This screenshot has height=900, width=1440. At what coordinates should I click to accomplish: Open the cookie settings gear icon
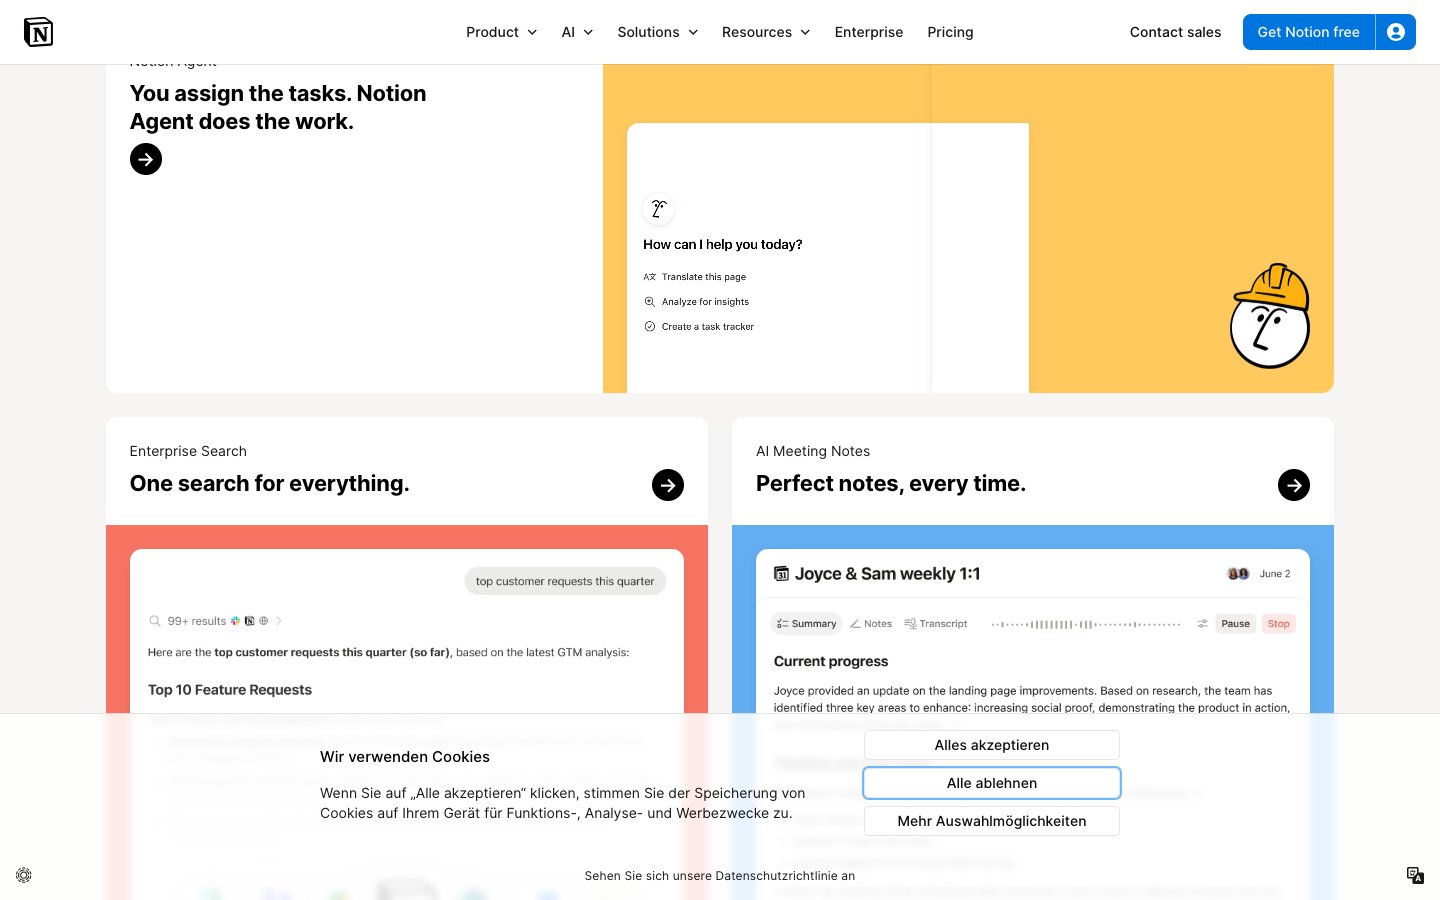click(x=24, y=875)
